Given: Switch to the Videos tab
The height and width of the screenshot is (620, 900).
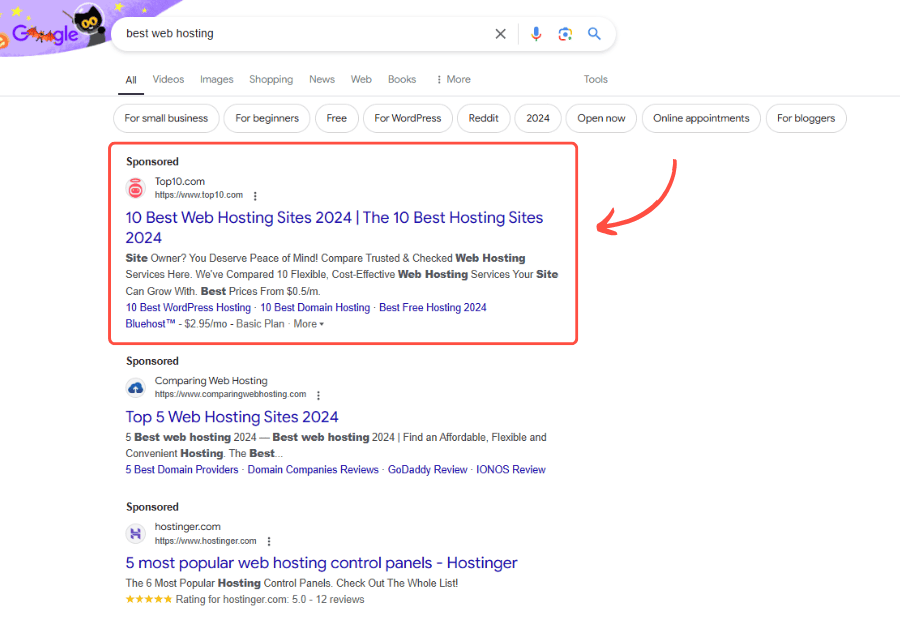Looking at the screenshot, I should click(x=168, y=79).
